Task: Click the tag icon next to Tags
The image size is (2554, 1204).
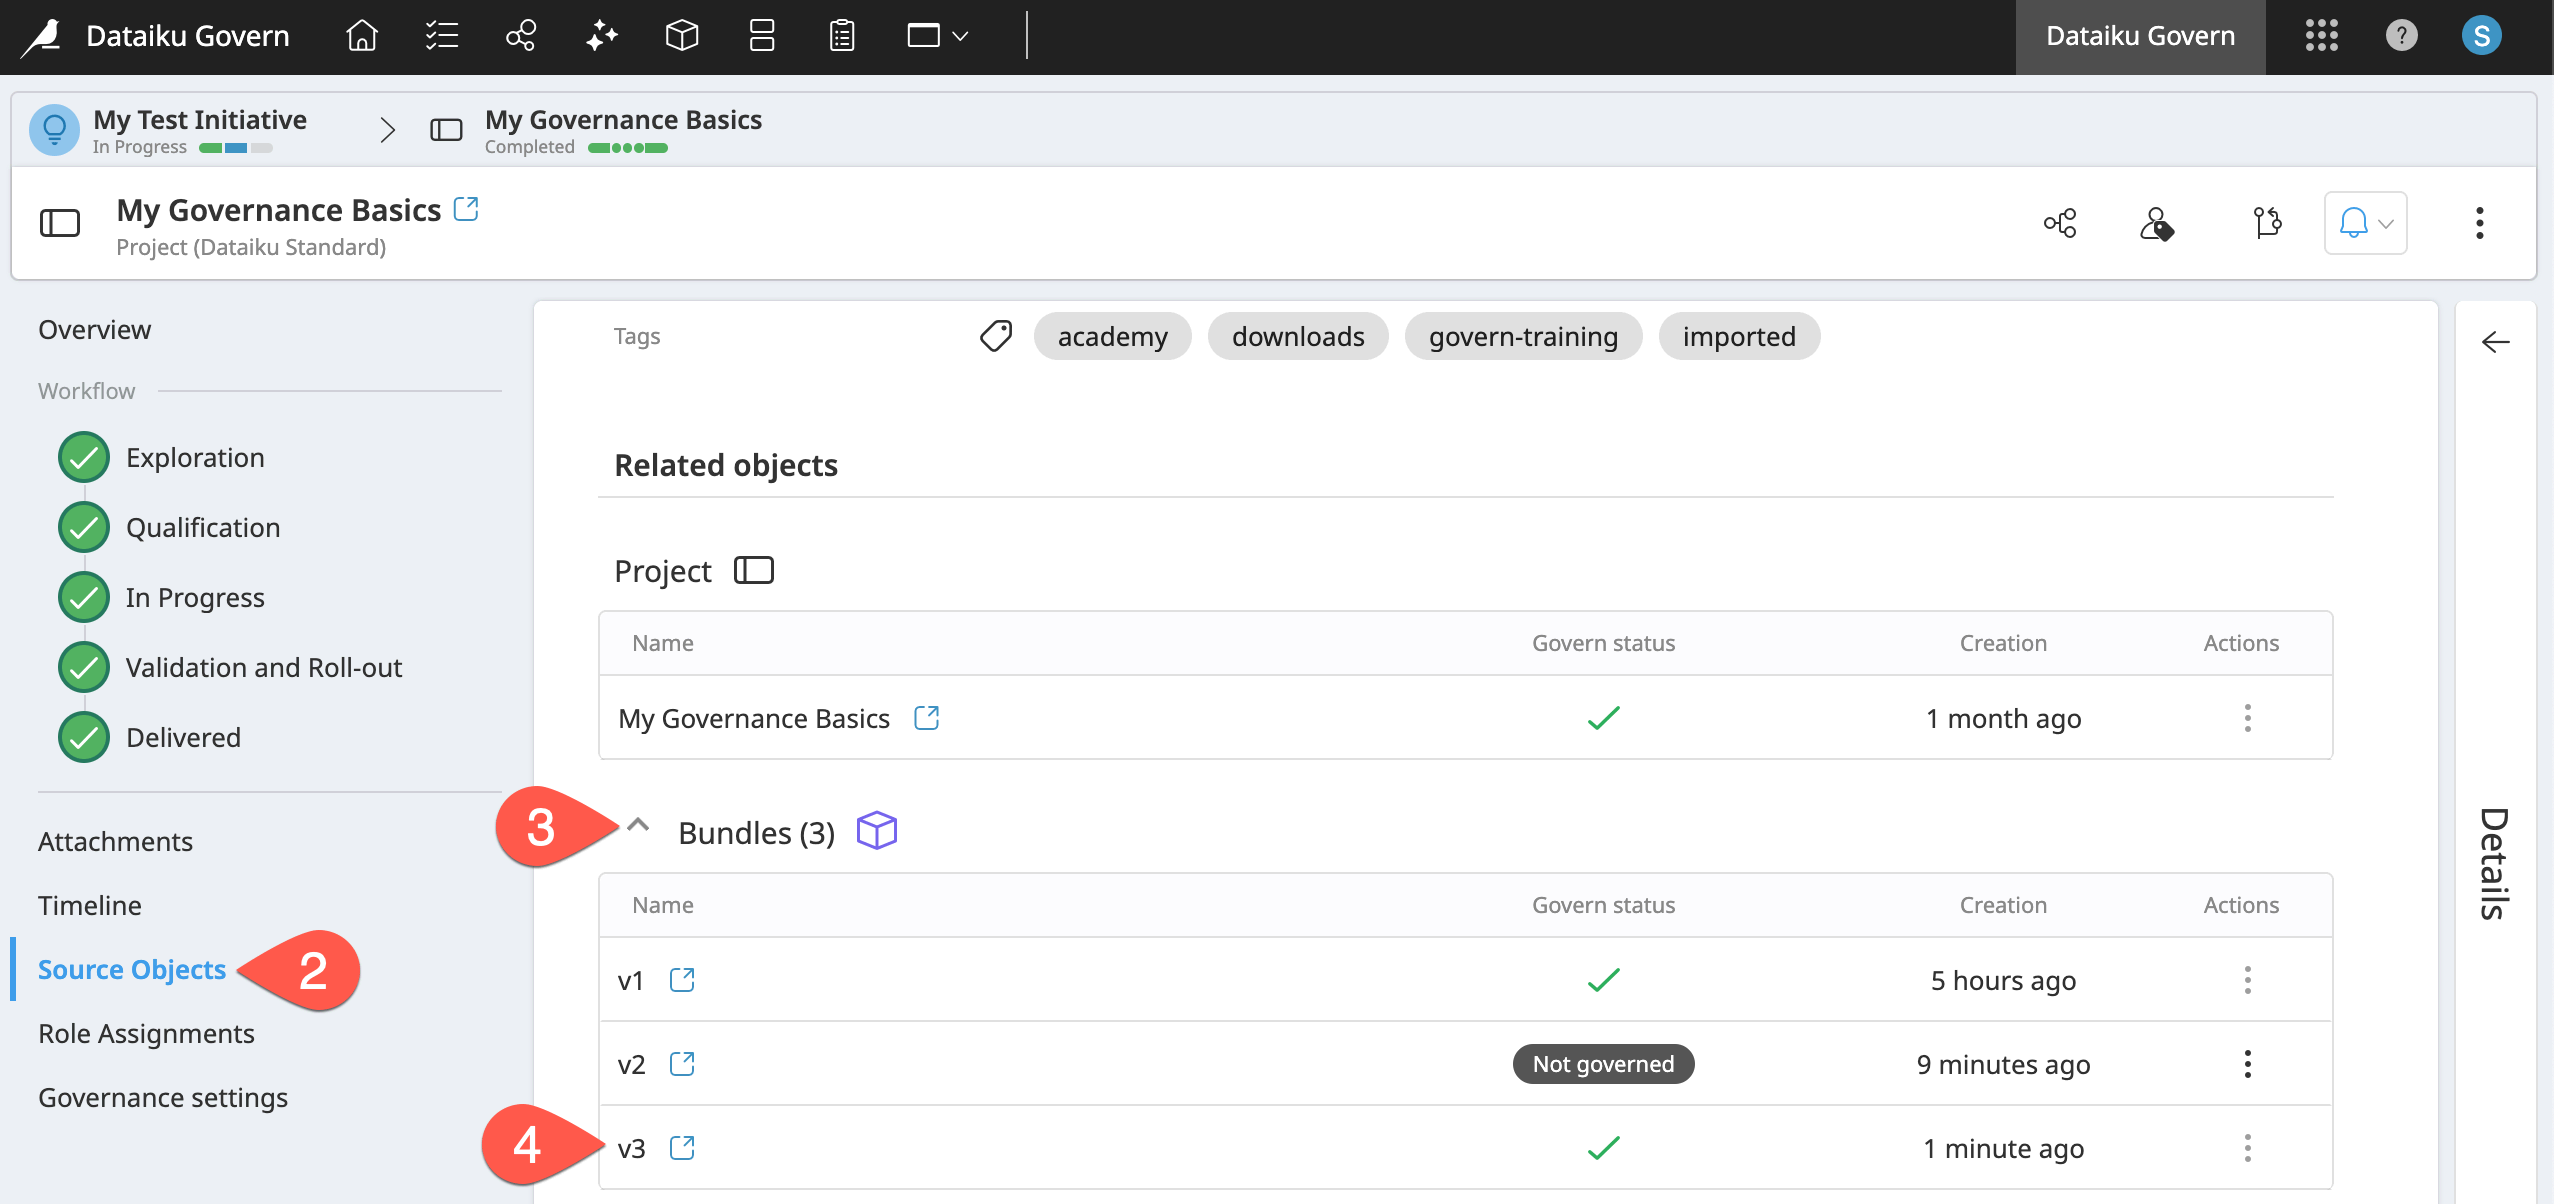Action: click(x=996, y=336)
